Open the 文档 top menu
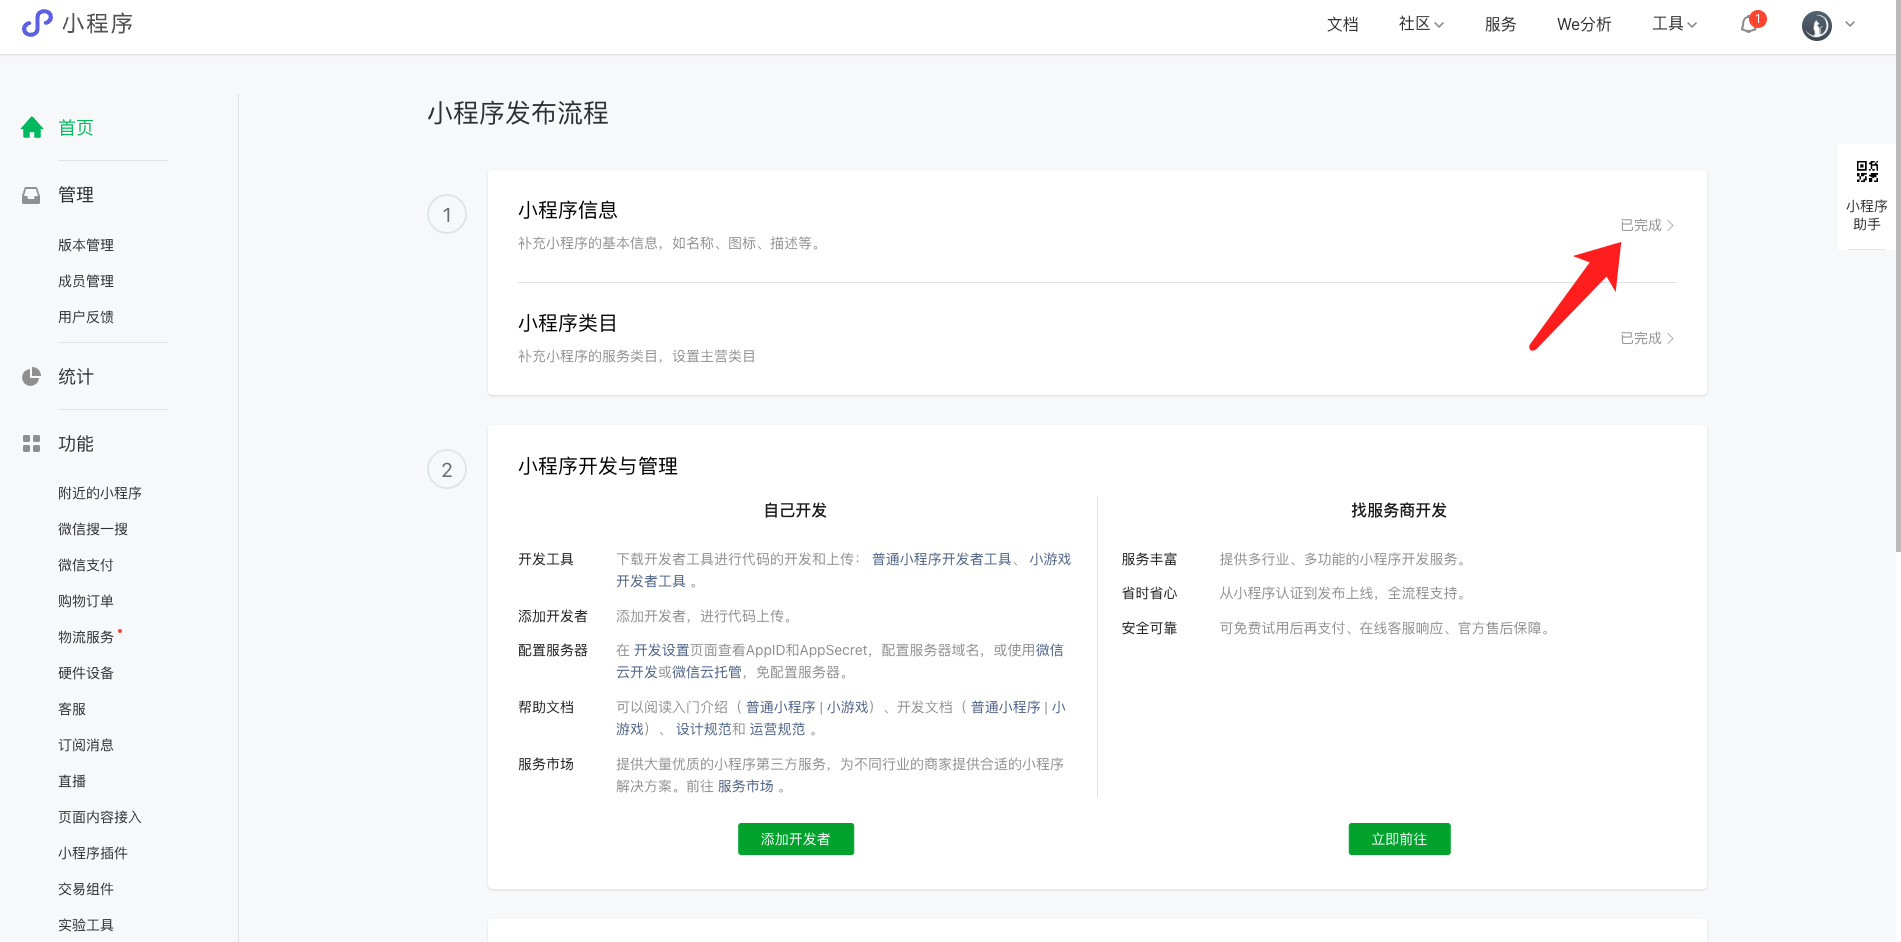Viewport: 1901px width, 942px height. (x=1342, y=24)
